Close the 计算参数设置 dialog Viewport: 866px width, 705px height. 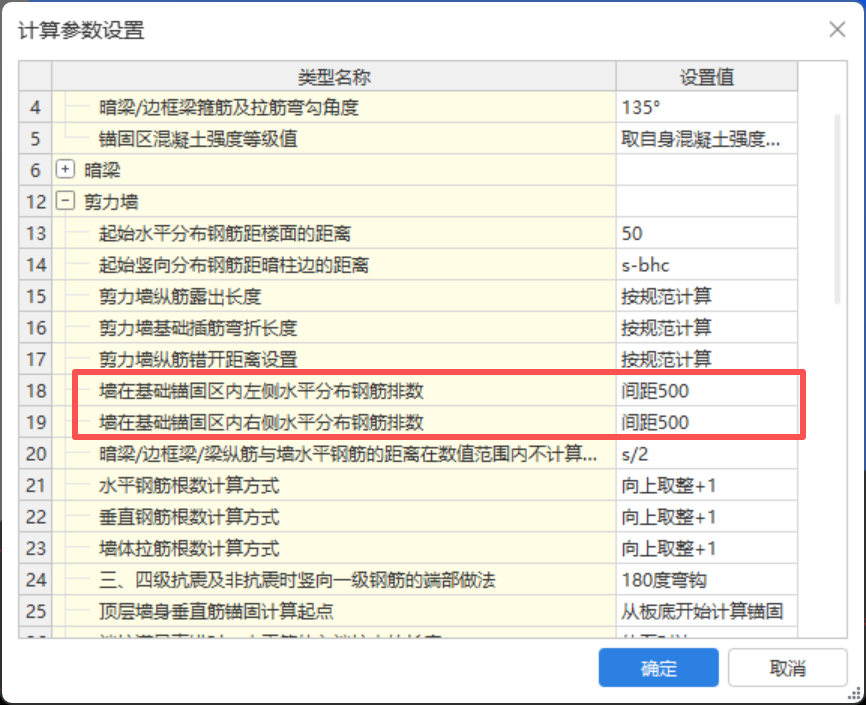(x=837, y=29)
